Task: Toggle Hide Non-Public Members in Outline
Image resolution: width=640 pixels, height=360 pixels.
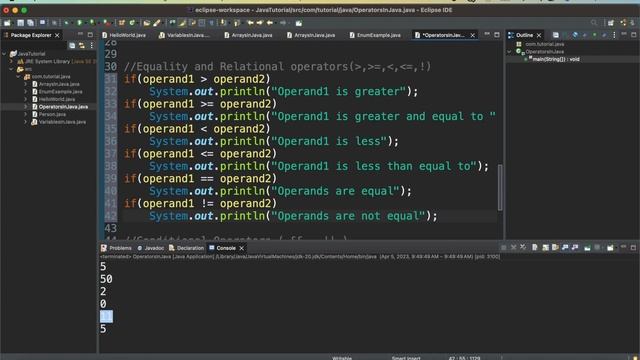Action: coord(595,35)
